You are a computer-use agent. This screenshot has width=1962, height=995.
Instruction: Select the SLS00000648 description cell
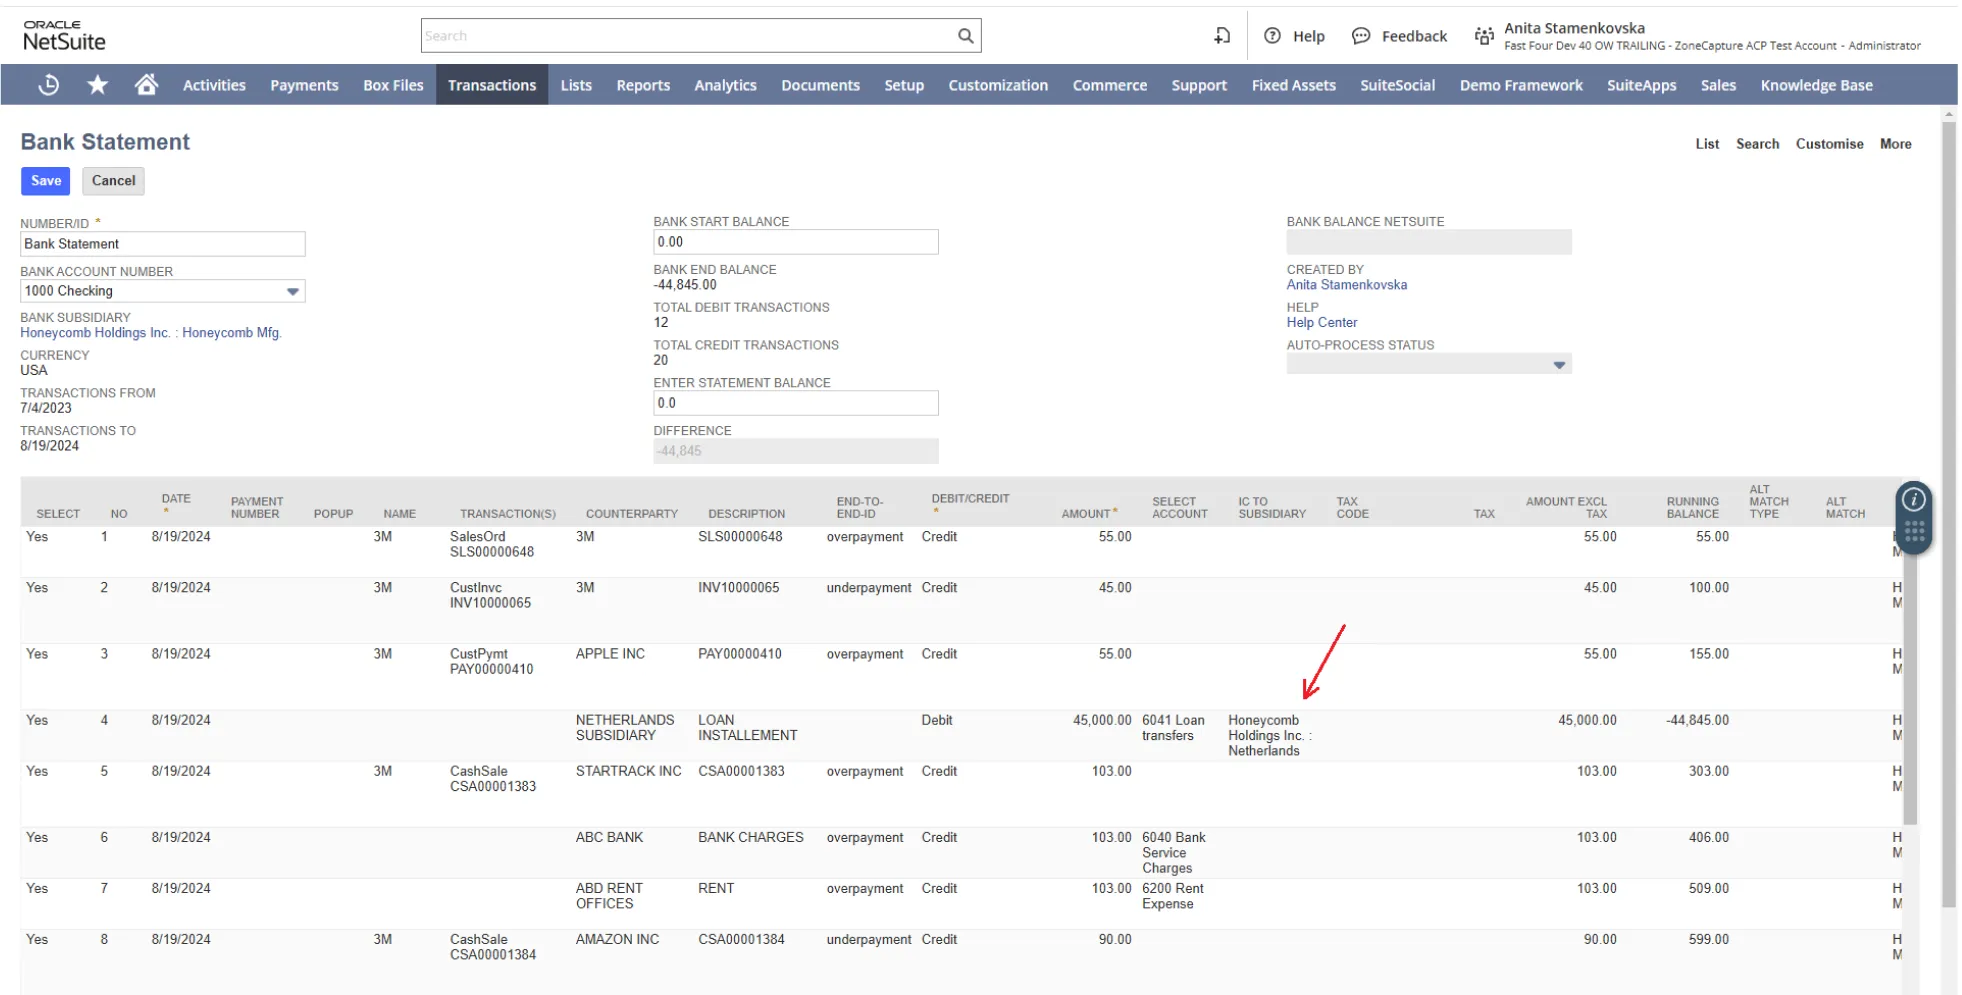740,537
